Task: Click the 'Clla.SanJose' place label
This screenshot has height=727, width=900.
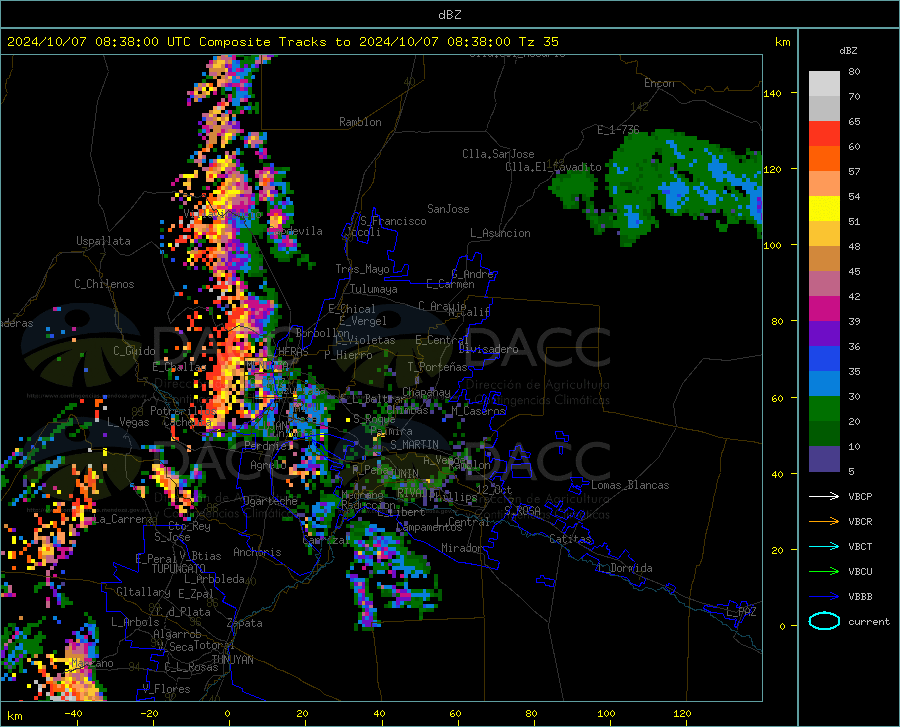Action: click(498, 154)
